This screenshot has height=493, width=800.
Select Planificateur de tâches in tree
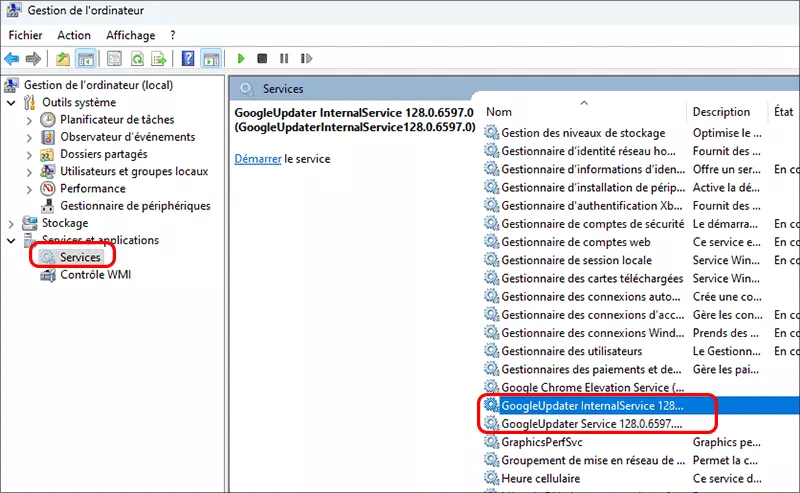(117, 119)
